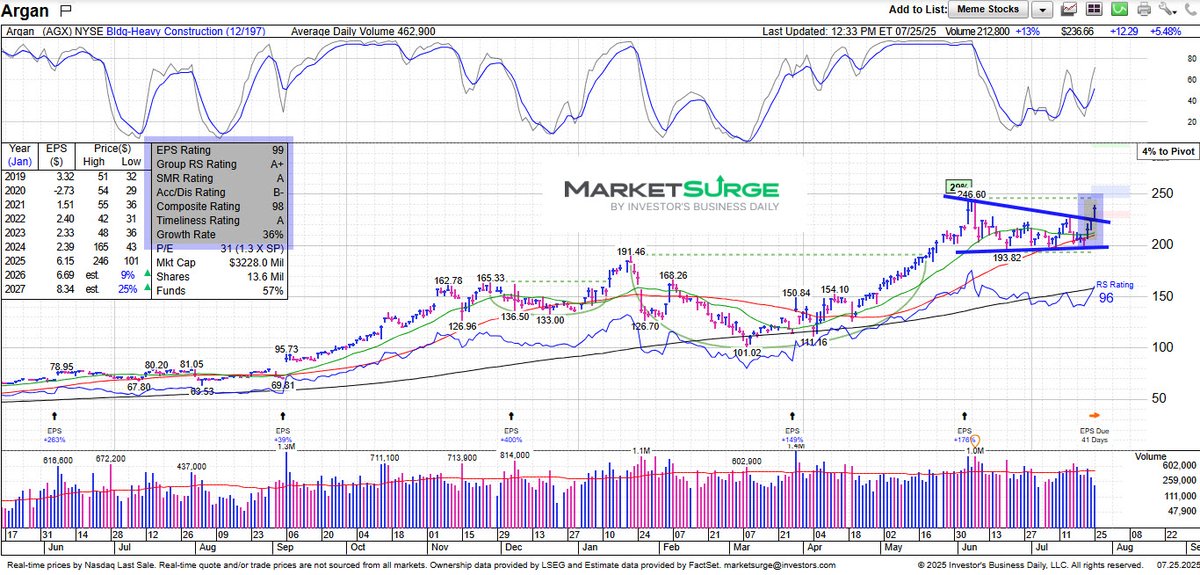
Task: Click the Shares 13.6 Mil row
Action: pyautogui.click(x=219, y=276)
